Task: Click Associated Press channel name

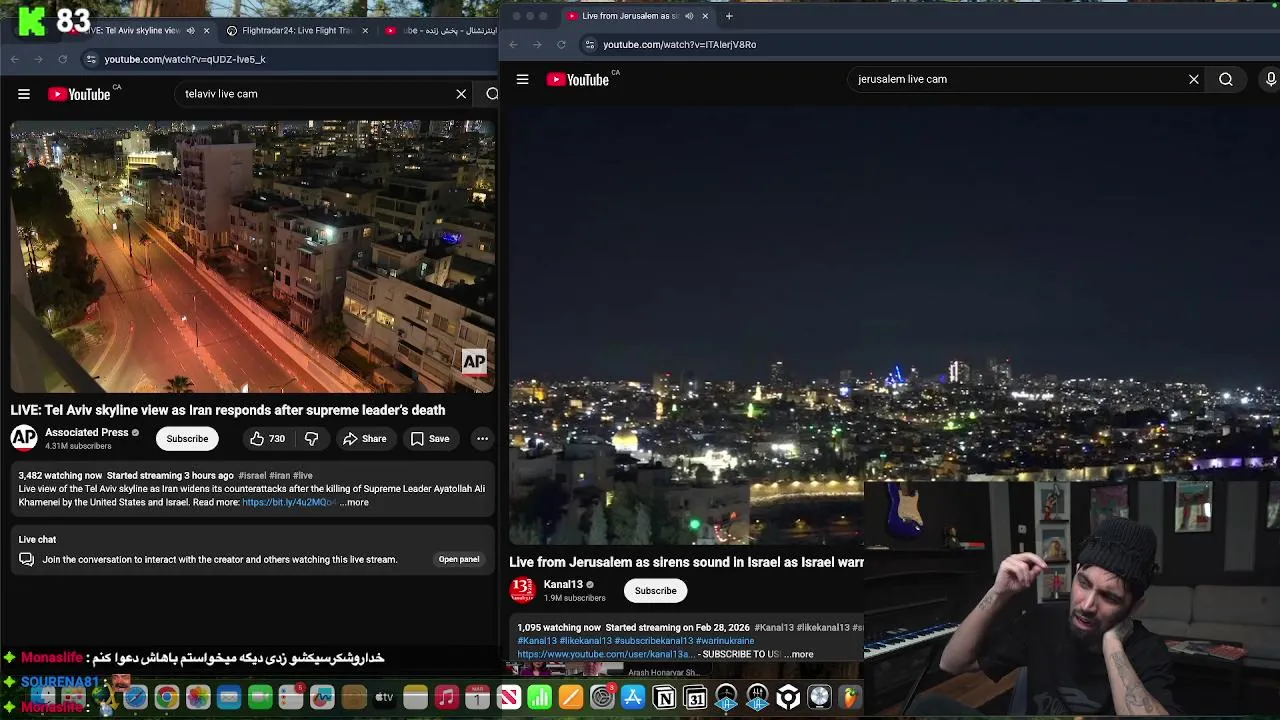Action: point(86,432)
